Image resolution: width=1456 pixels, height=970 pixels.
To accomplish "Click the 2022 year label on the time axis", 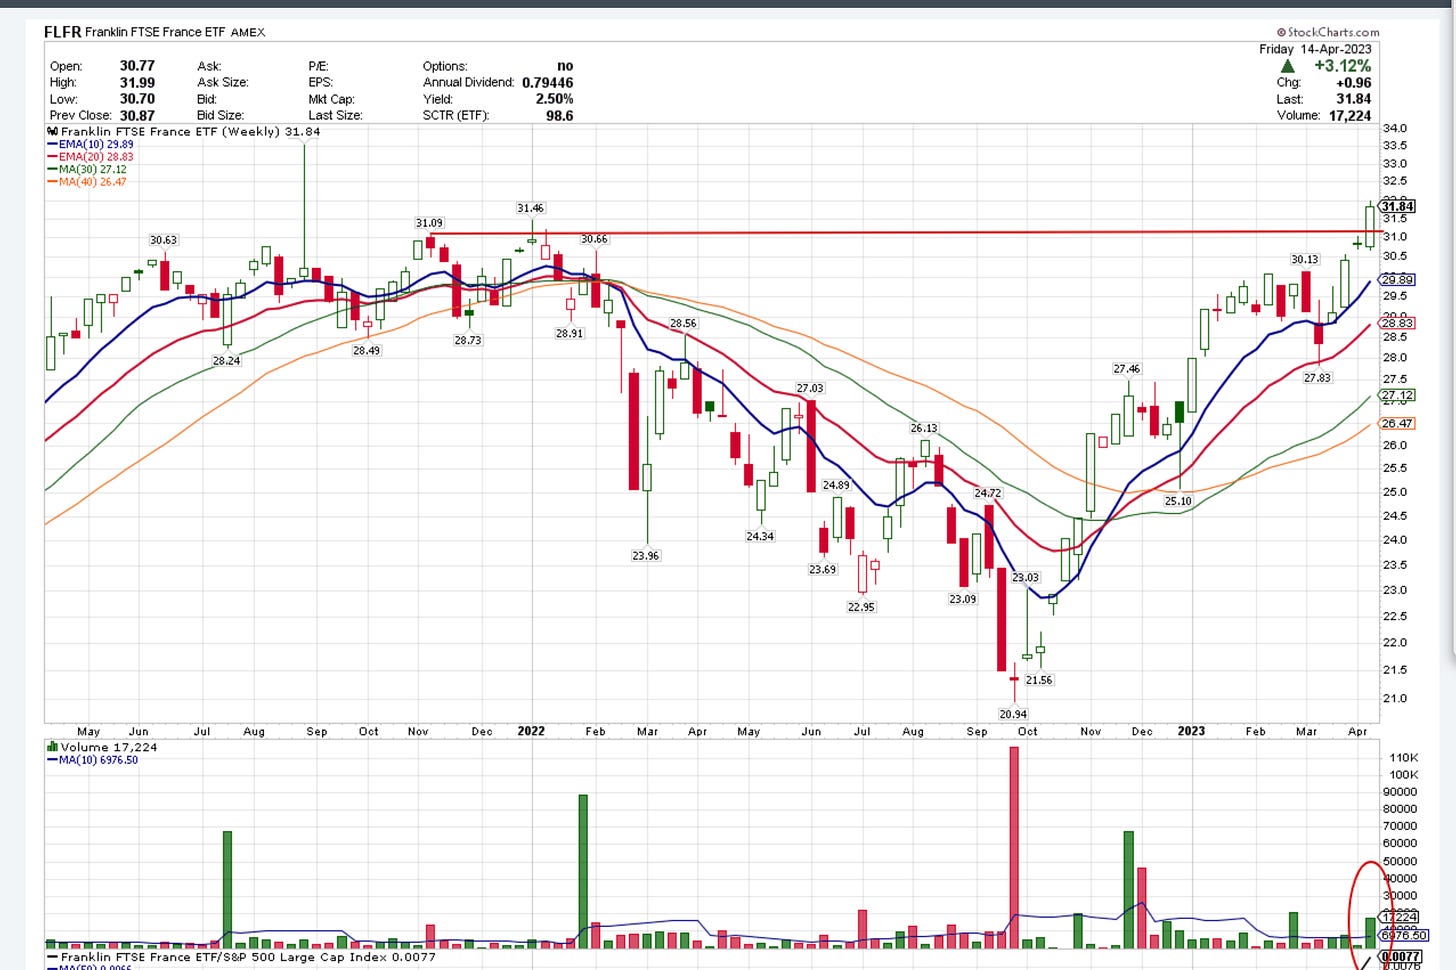I will click(531, 731).
